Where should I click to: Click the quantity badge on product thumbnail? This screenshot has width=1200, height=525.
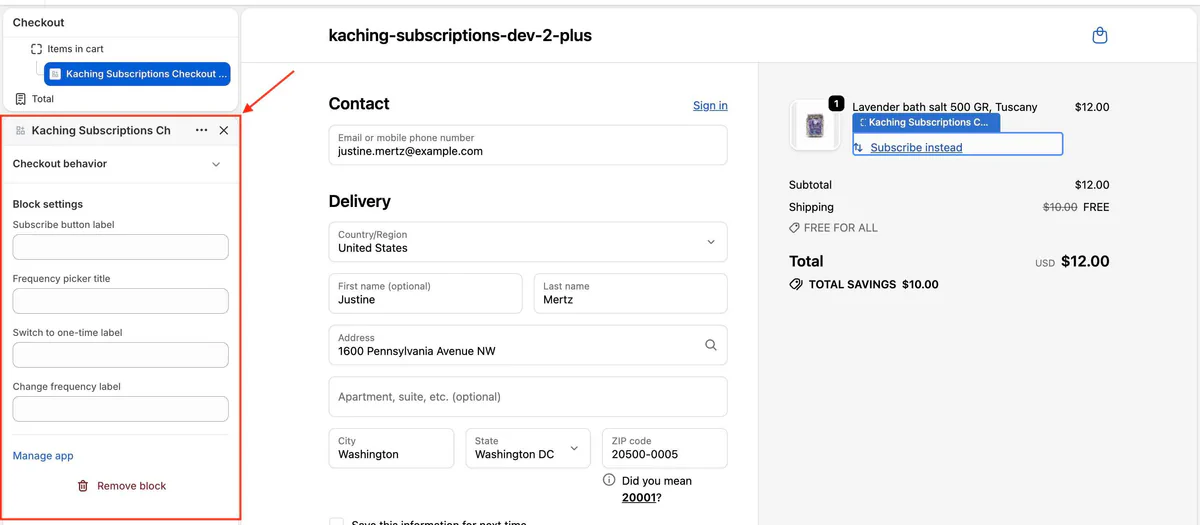point(837,103)
